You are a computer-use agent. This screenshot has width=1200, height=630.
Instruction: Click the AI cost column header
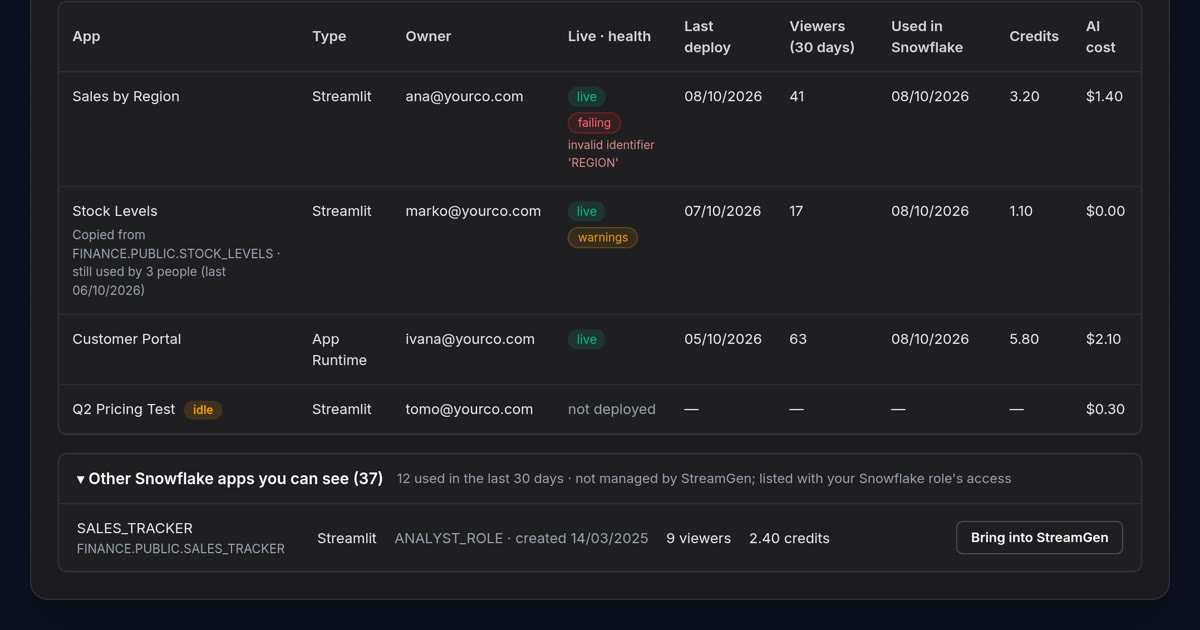coord(1101,37)
